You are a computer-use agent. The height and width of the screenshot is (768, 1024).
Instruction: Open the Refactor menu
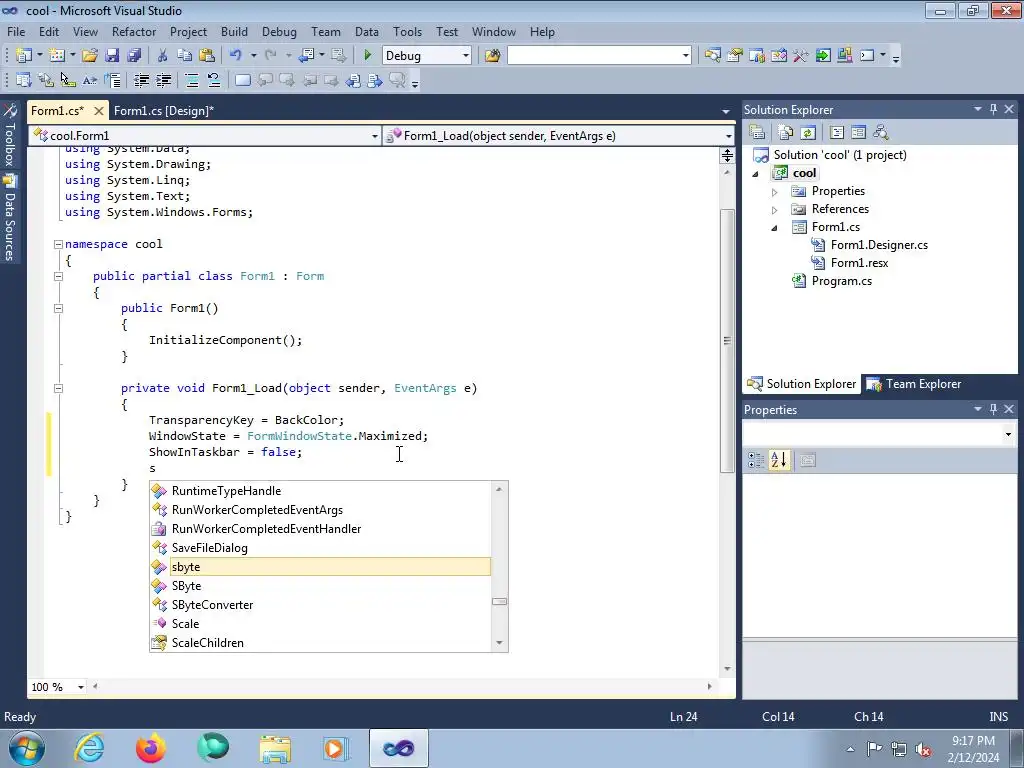[134, 31]
